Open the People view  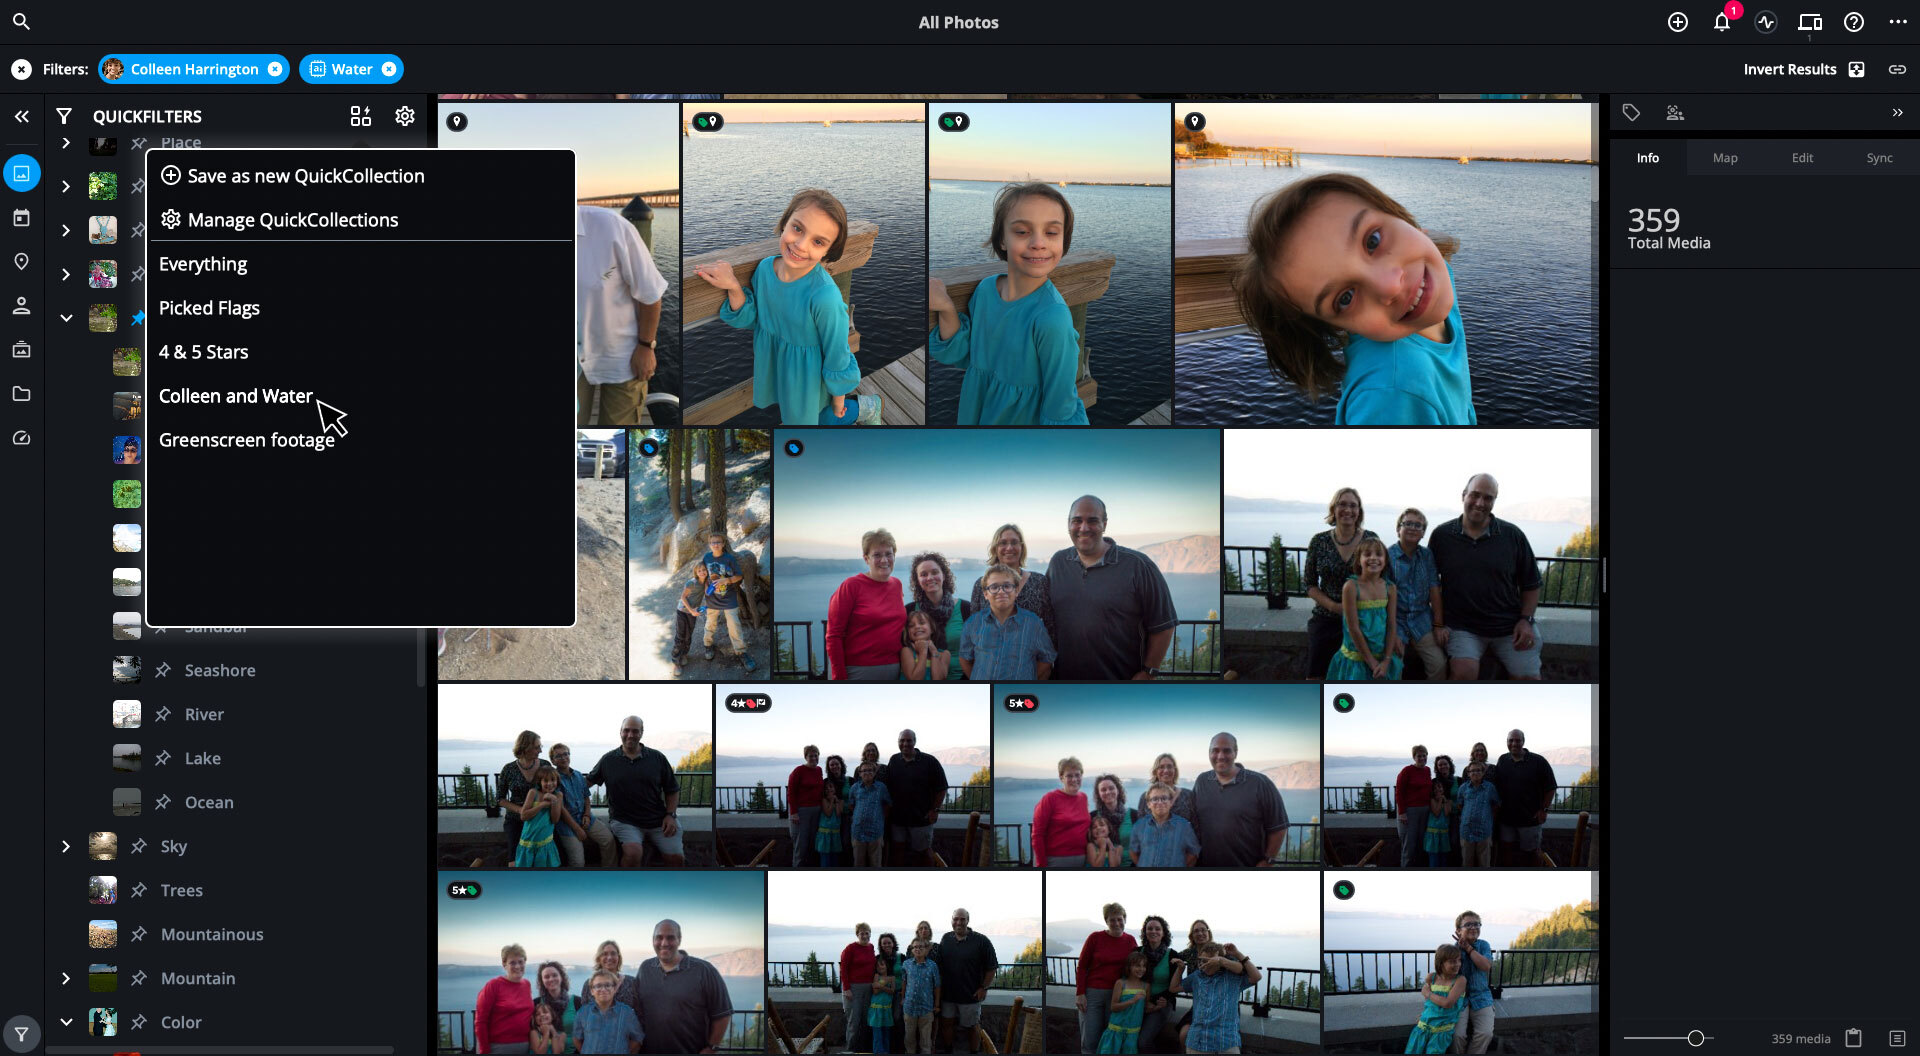pyautogui.click(x=21, y=305)
